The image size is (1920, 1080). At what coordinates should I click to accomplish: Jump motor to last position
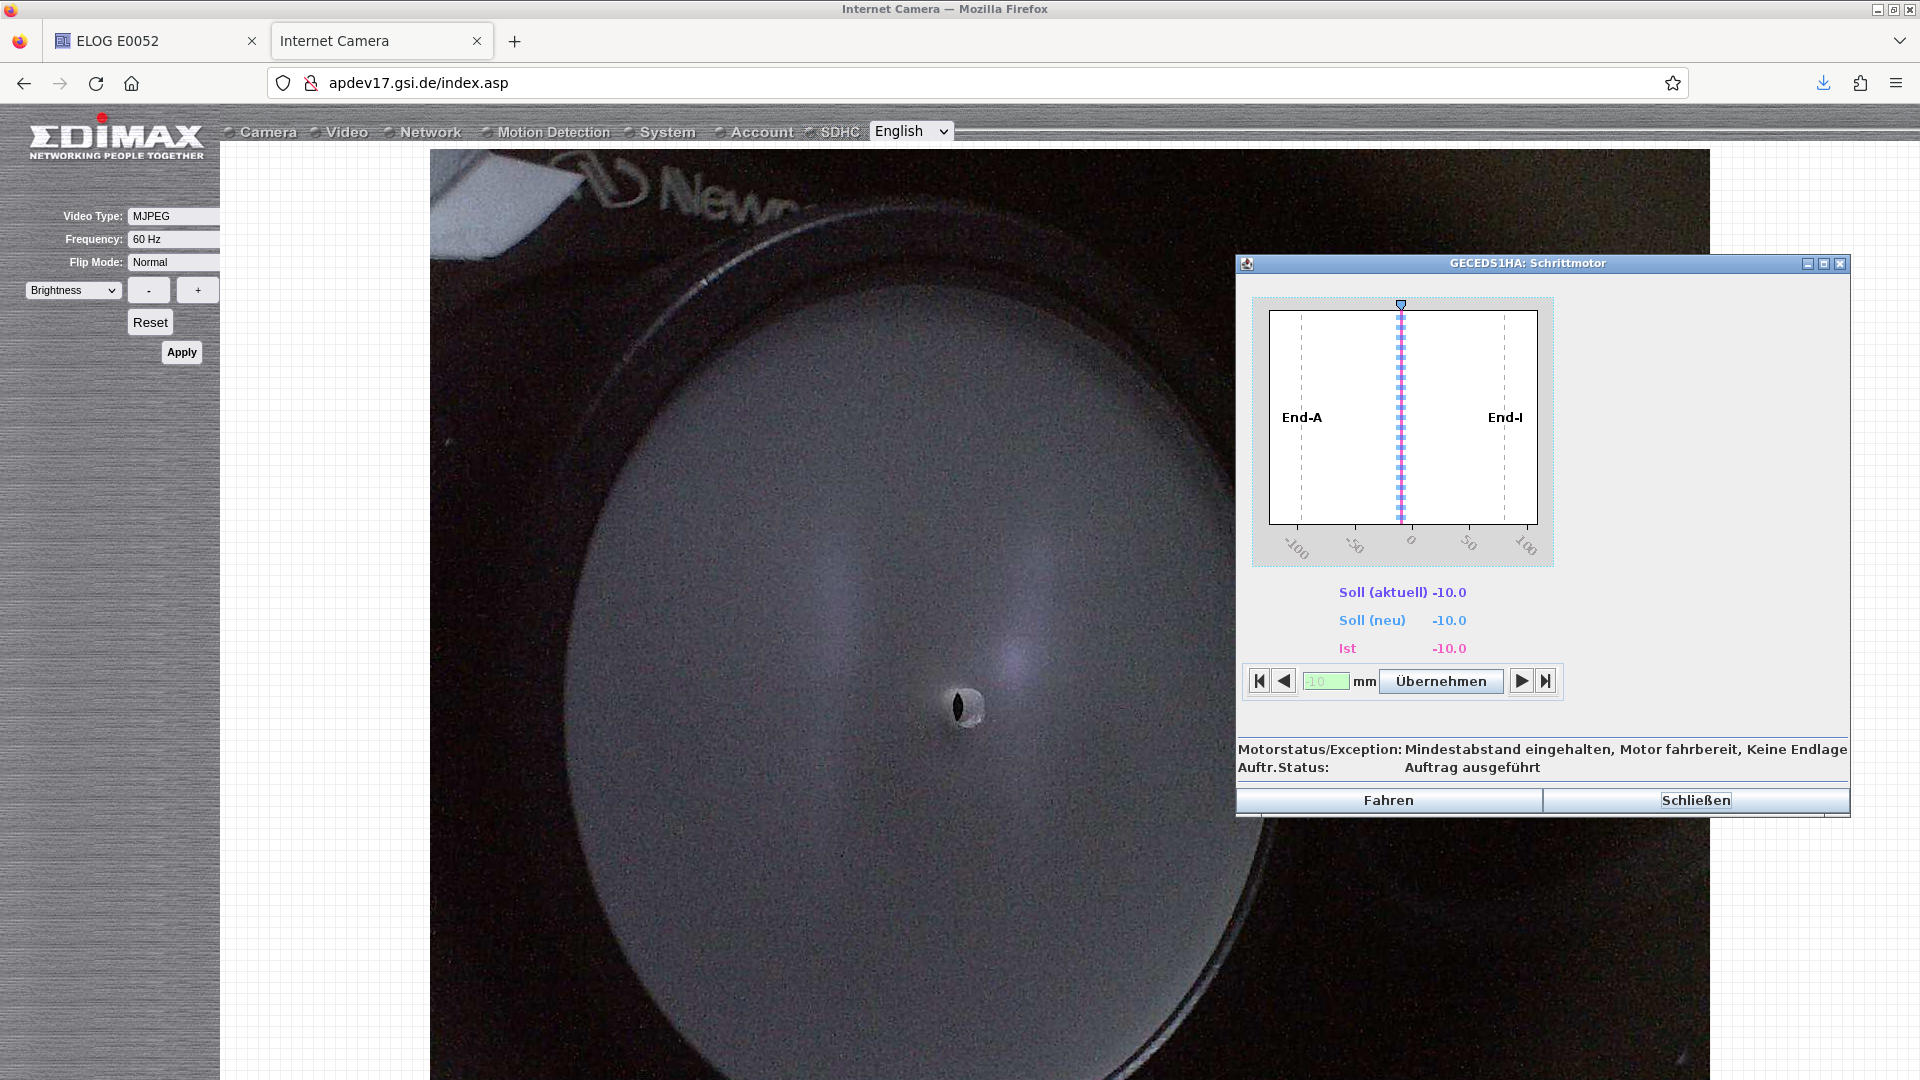coord(1546,681)
